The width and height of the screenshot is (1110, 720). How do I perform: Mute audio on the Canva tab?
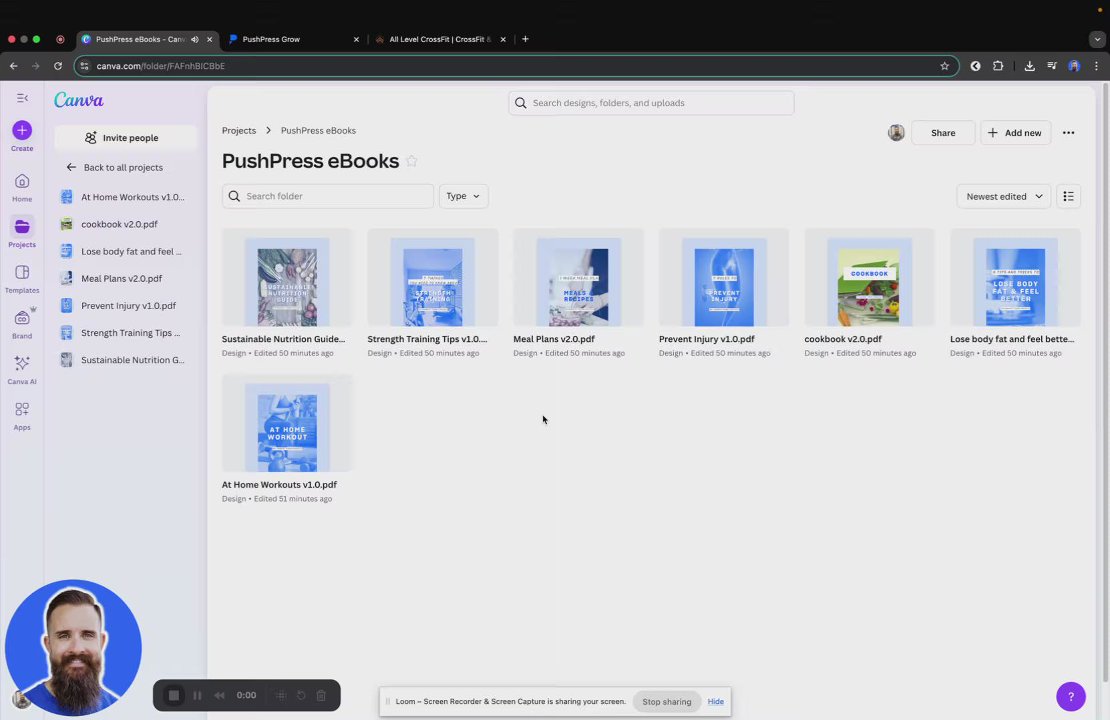click(x=195, y=40)
